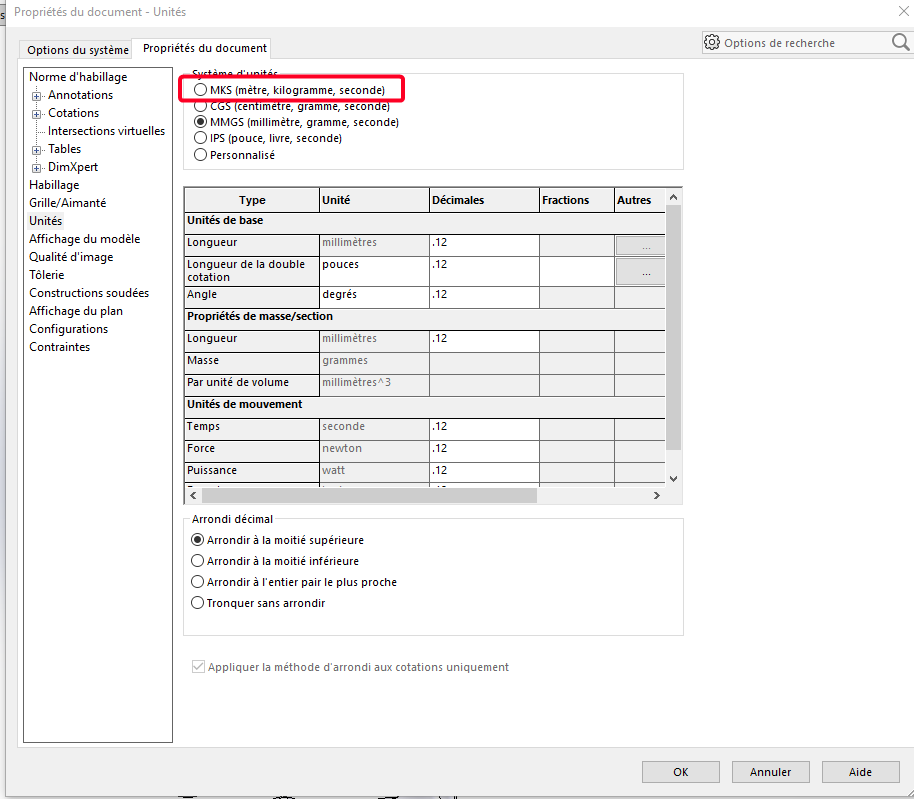This screenshot has height=799, width=914.
Task: Select the MKS unit system radio button
Action: [201, 90]
